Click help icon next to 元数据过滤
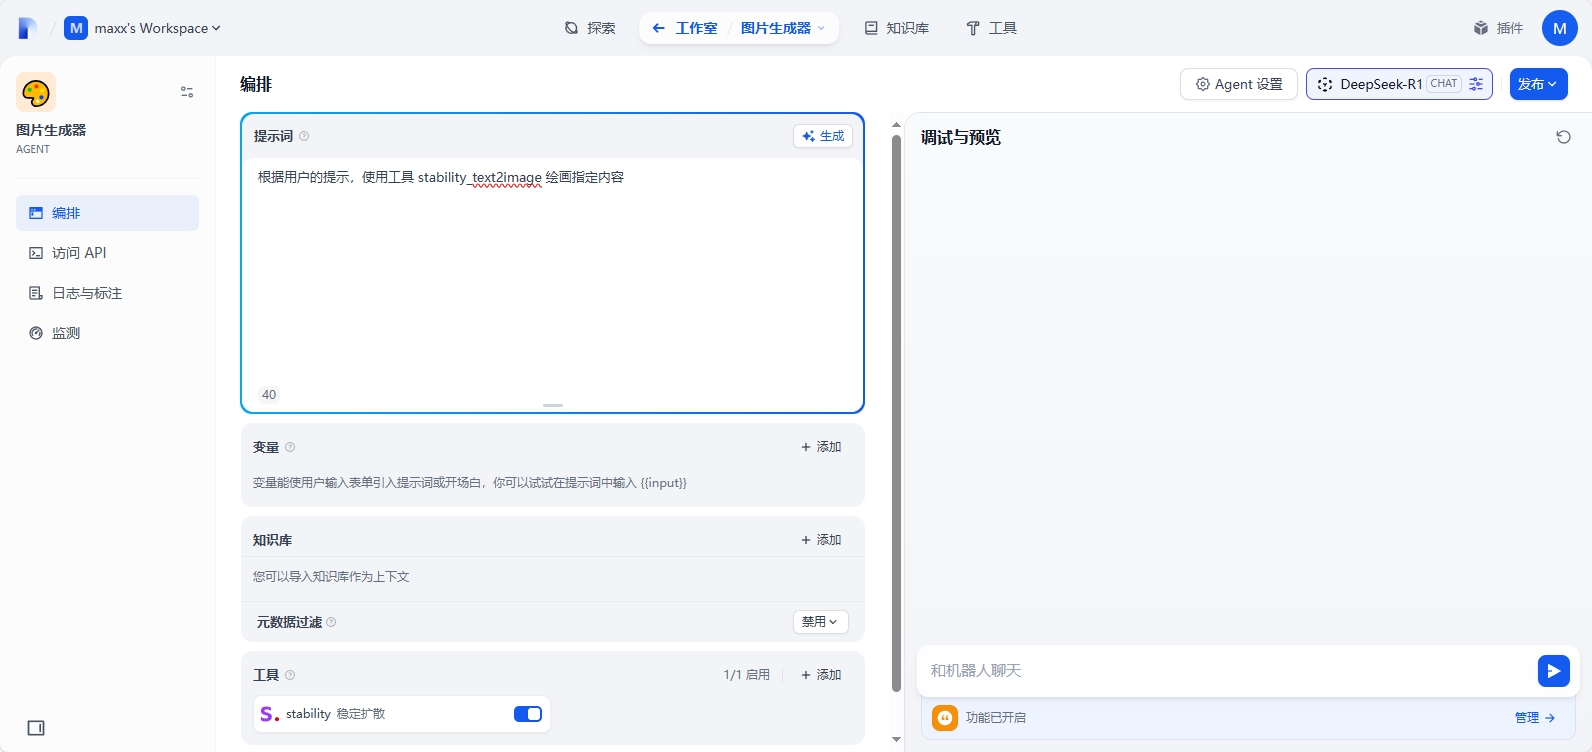The height and width of the screenshot is (752, 1592). (x=331, y=622)
